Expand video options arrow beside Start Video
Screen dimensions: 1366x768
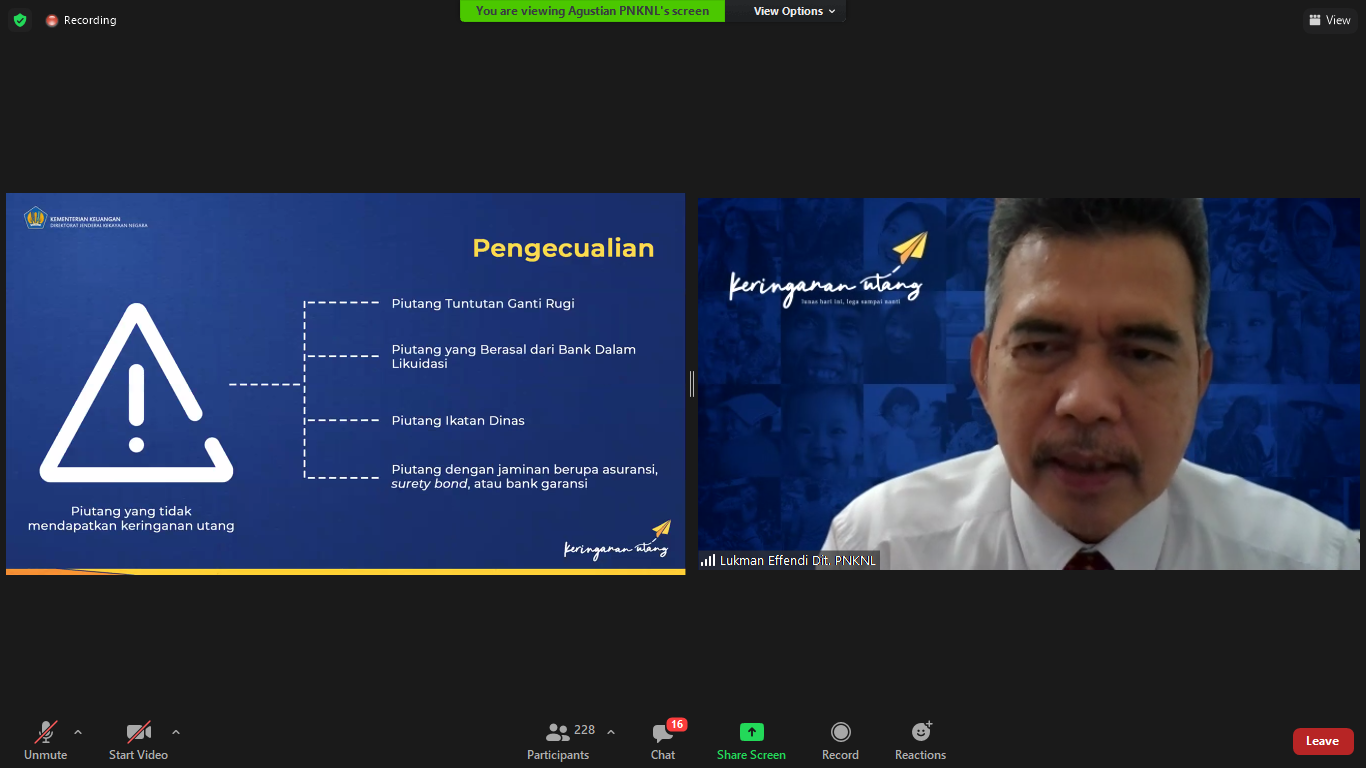coord(176,732)
